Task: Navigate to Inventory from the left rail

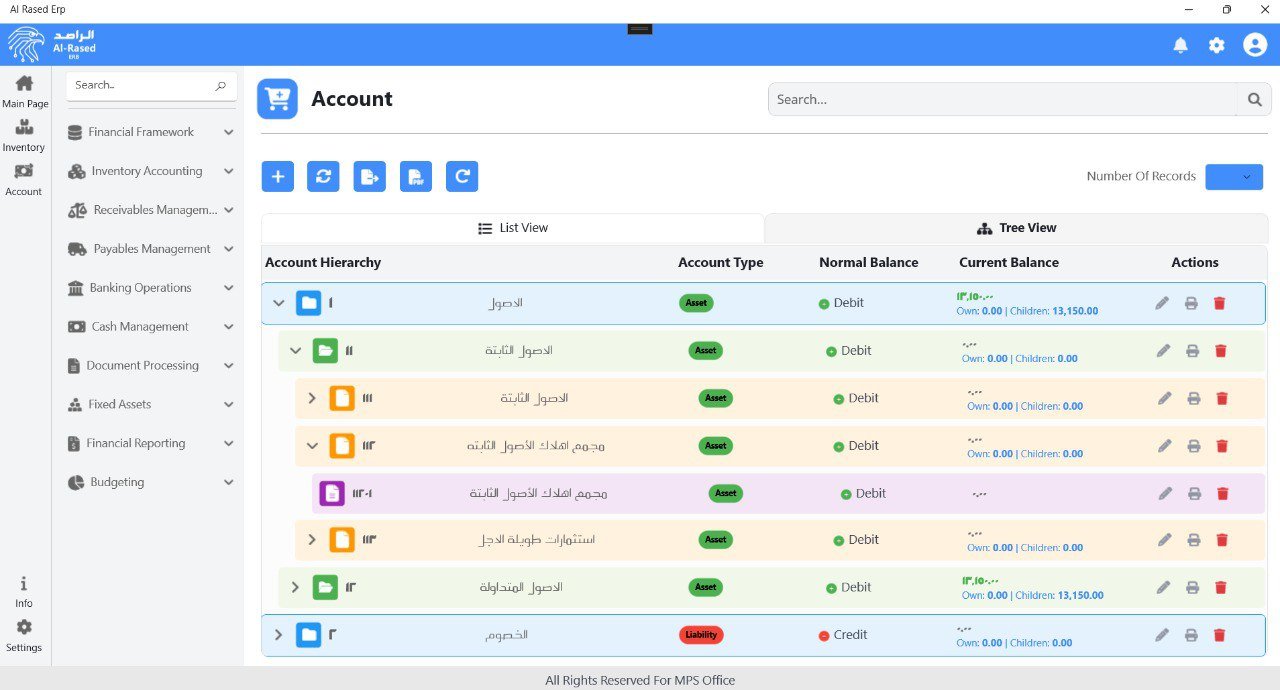Action: click(24, 134)
